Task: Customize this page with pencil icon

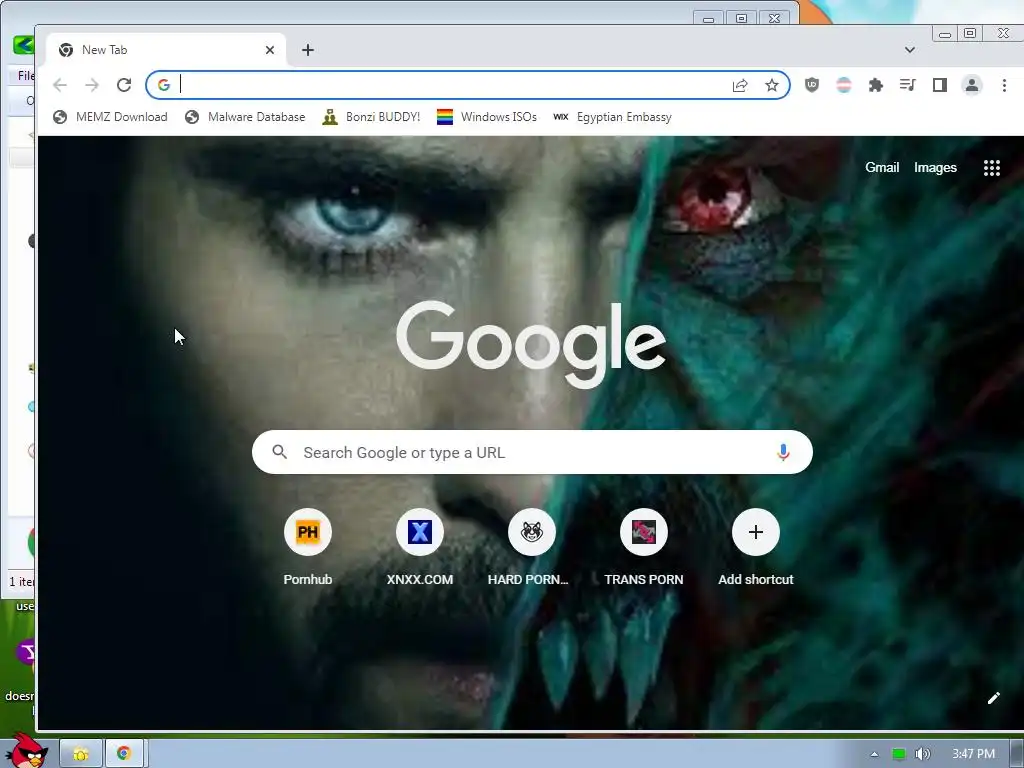Action: coord(993,698)
